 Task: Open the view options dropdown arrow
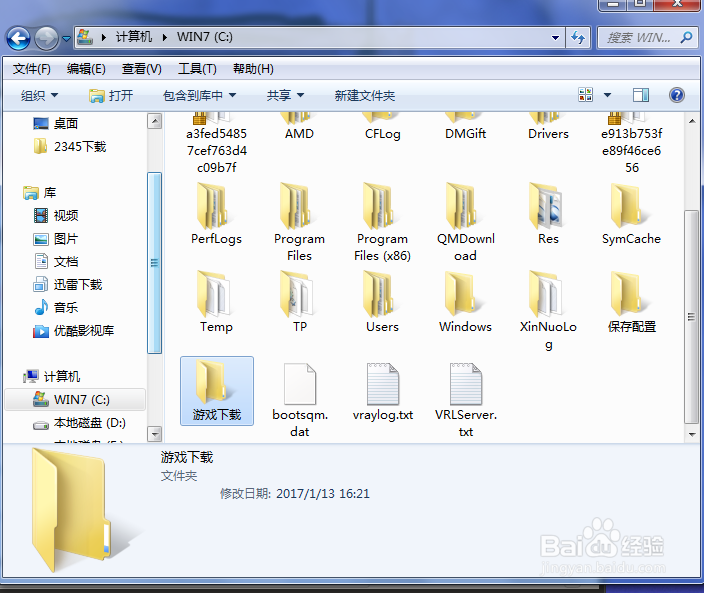tap(607, 95)
